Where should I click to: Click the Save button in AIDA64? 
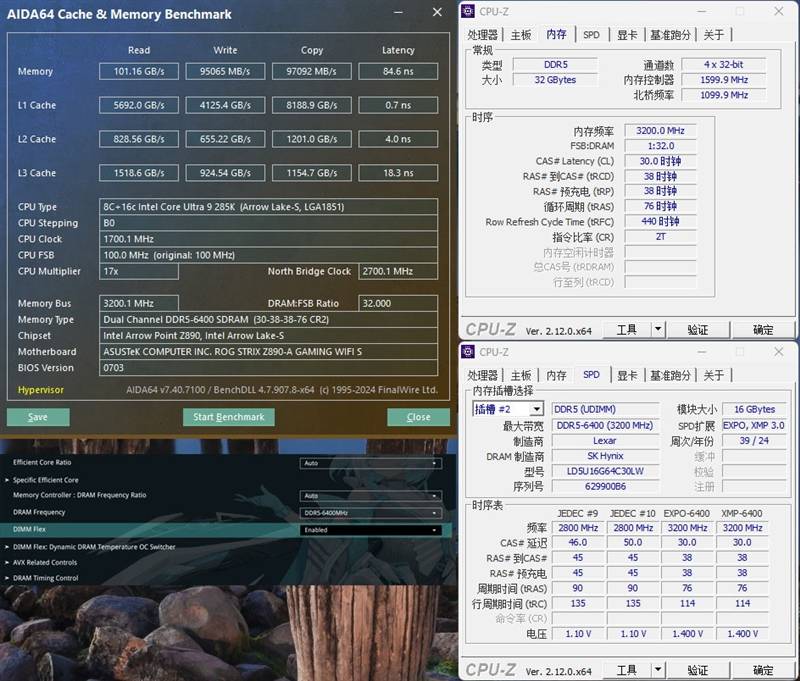[38, 417]
